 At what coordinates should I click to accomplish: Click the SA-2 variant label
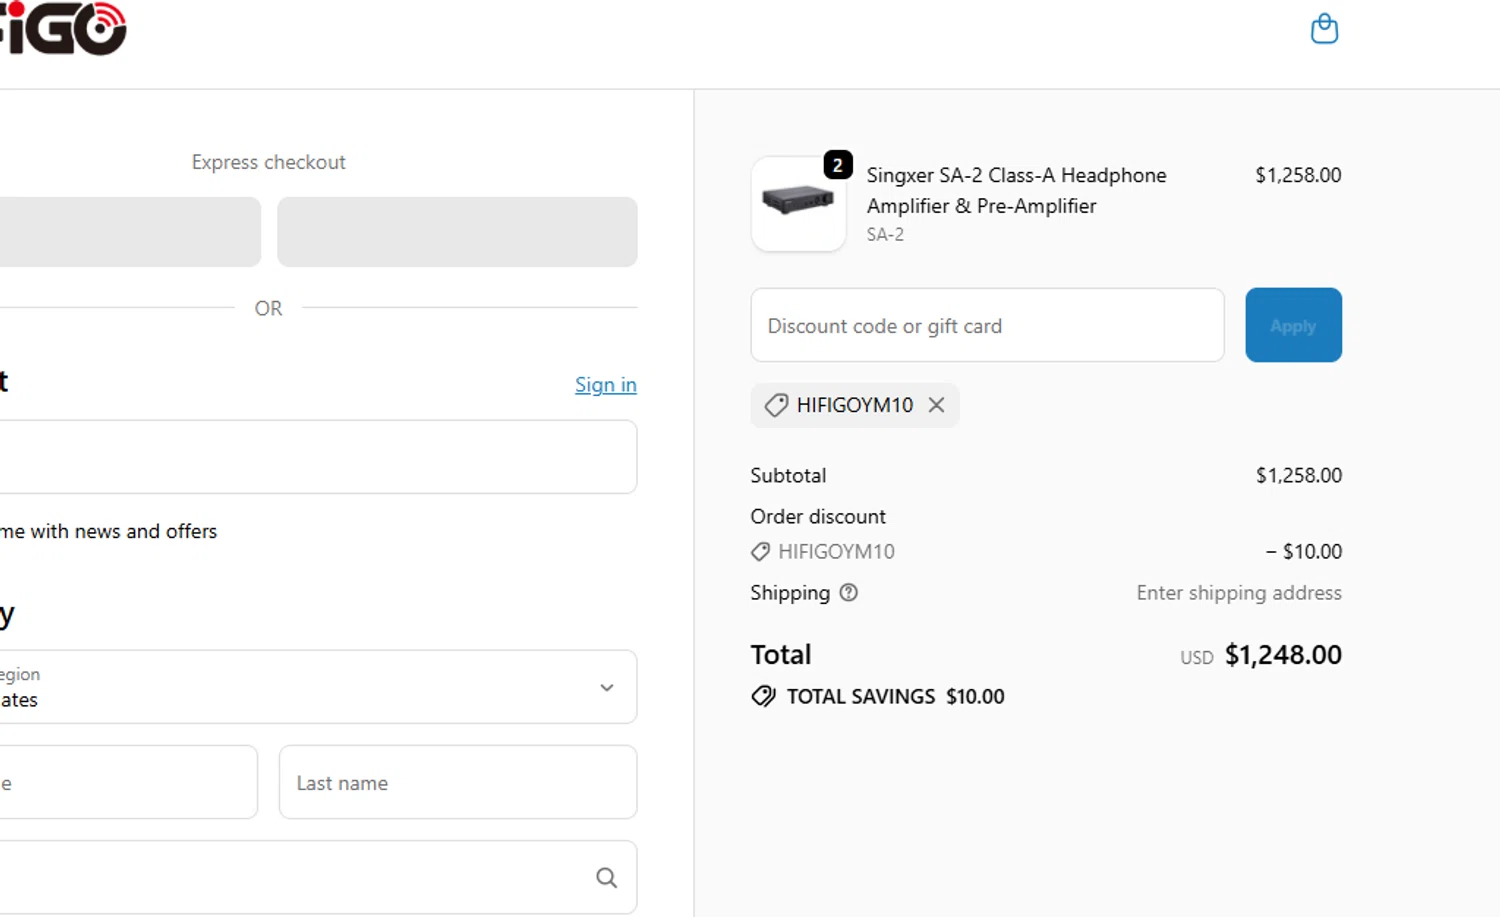(885, 234)
